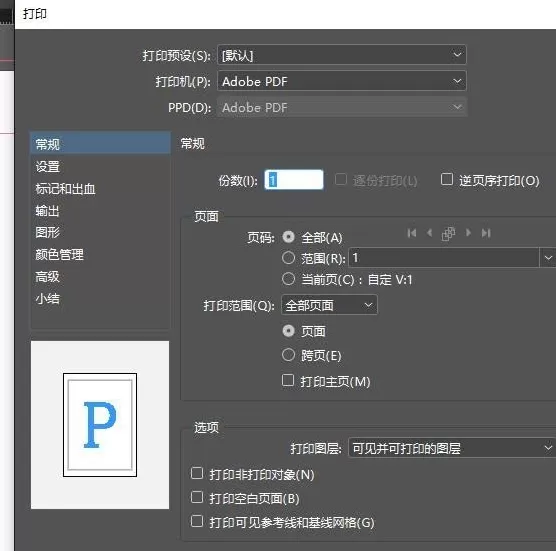
Task: Click the 常规 panel heading
Action: (193, 144)
